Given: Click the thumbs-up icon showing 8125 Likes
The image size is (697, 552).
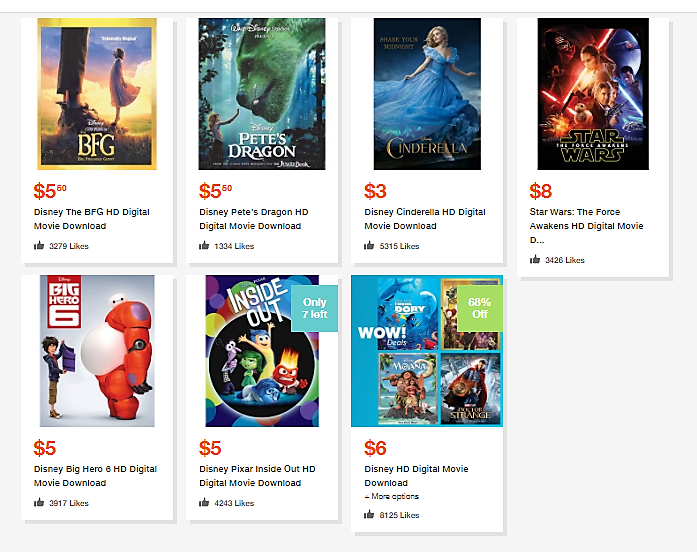Looking at the screenshot, I should [369, 514].
